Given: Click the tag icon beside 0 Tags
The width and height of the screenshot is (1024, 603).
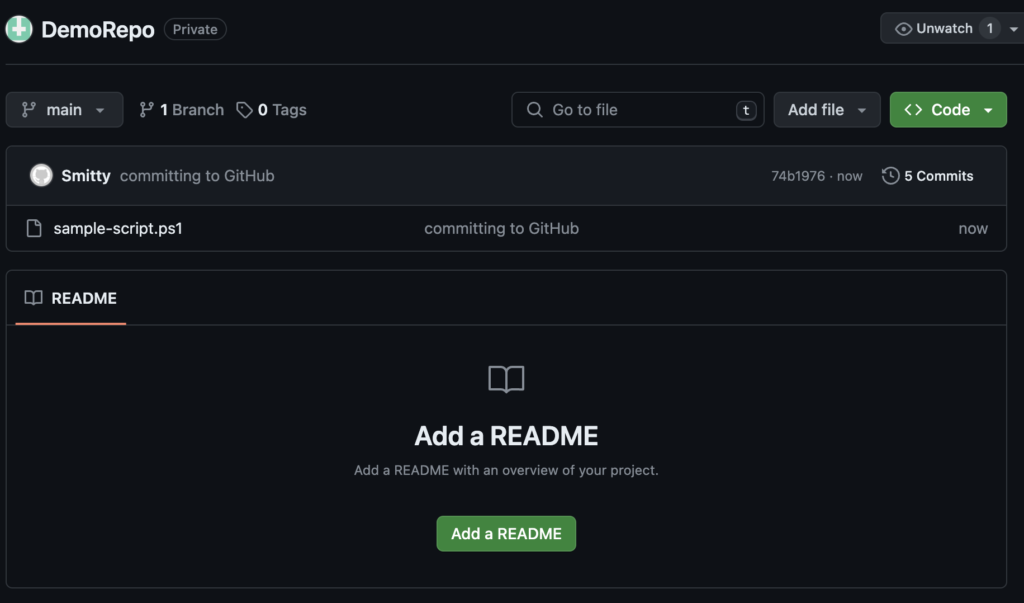Looking at the screenshot, I should point(244,110).
